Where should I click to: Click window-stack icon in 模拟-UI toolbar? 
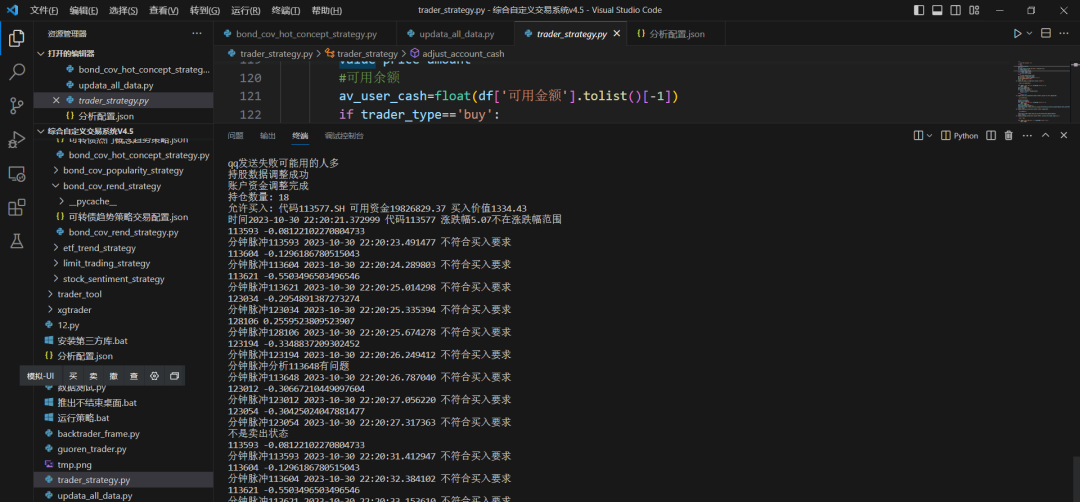pos(174,376)
